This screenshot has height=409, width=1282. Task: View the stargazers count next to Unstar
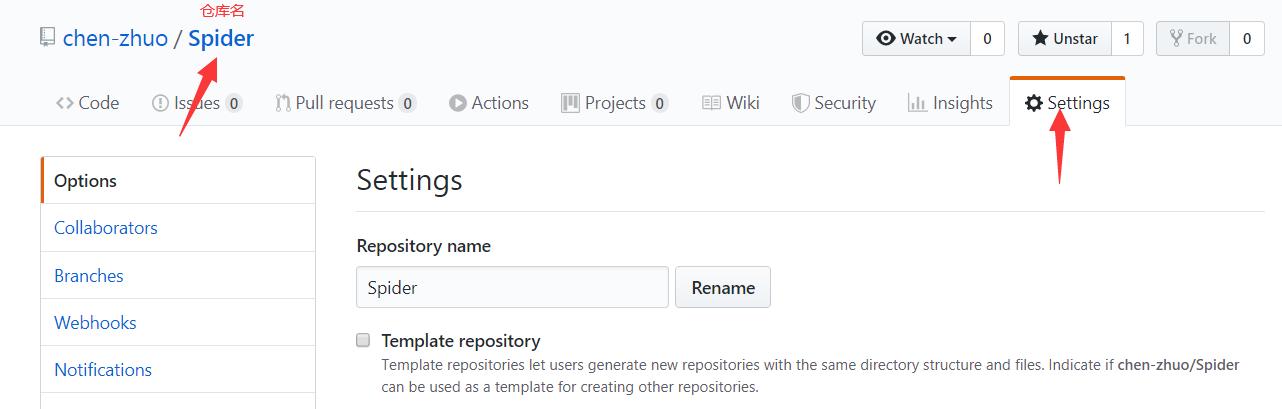[1127, 39]
